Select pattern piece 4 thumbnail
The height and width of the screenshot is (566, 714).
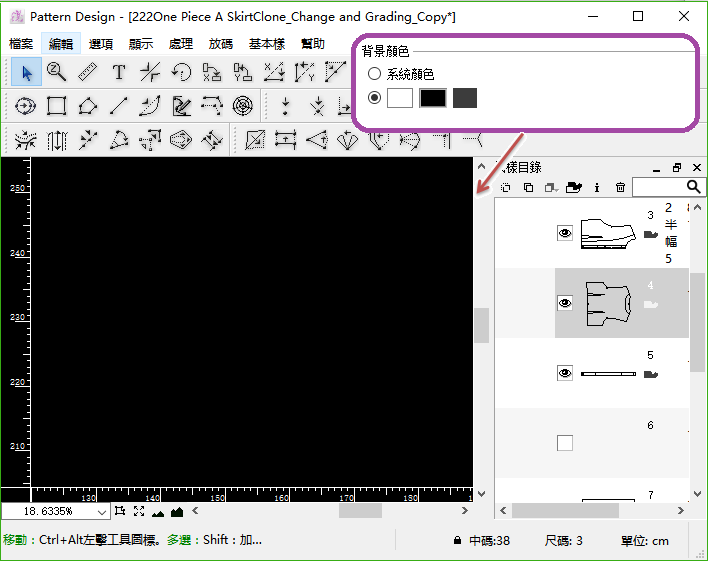pos(608,303)
